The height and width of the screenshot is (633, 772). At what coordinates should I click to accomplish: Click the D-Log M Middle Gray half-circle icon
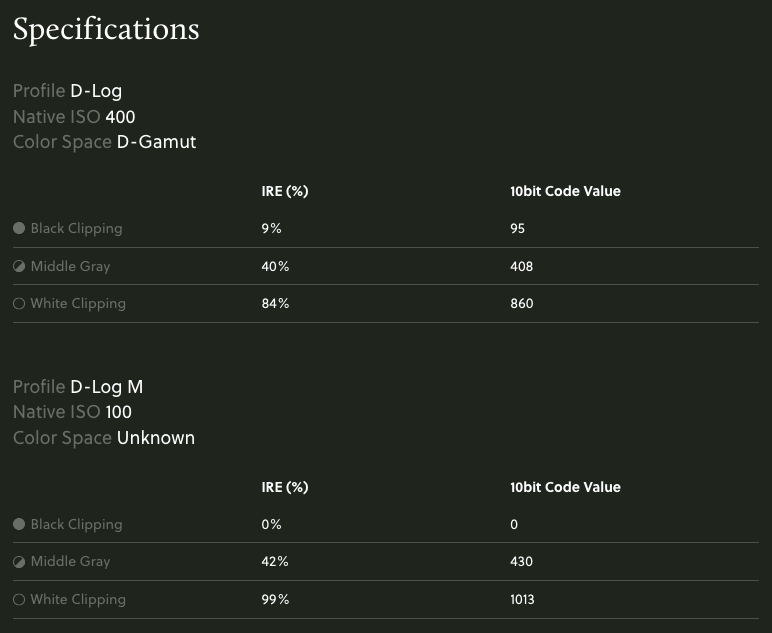click(x=19, y=562)
